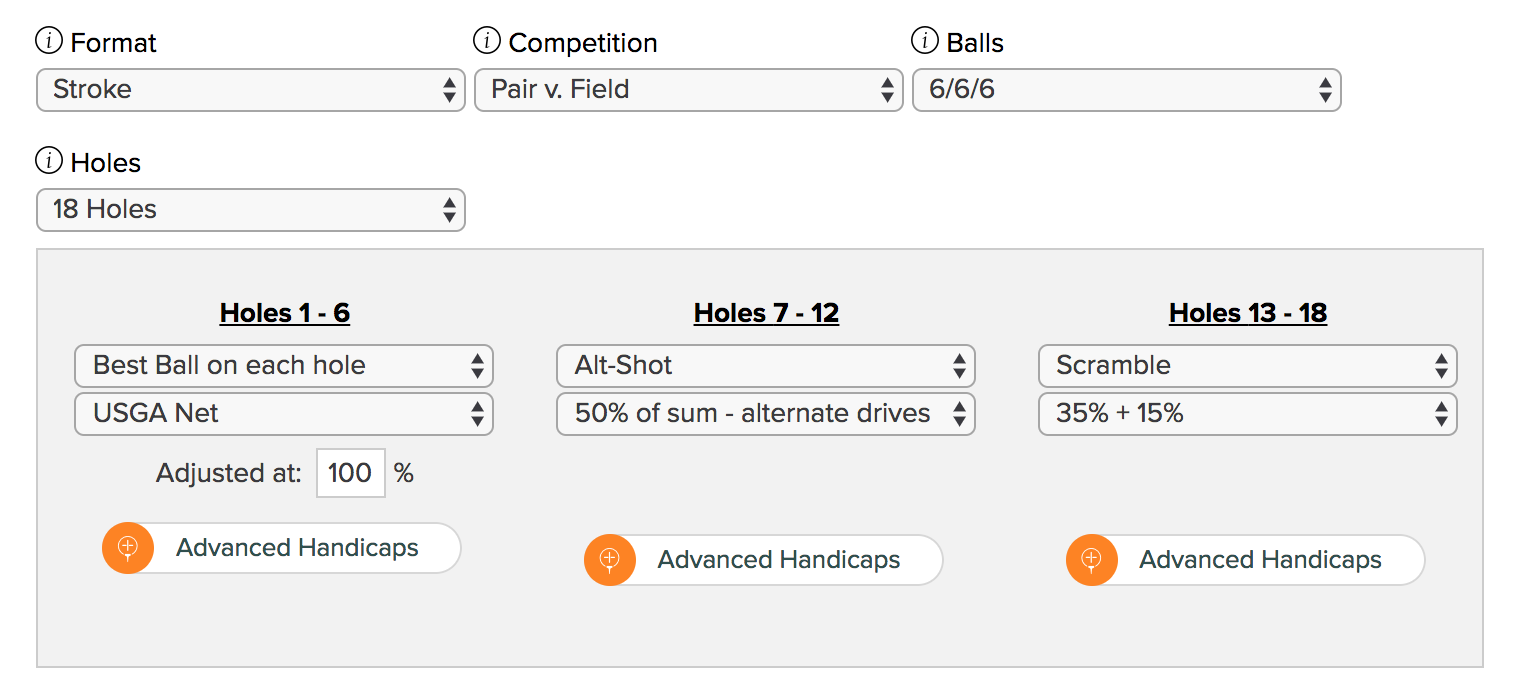Image resolution: width=1522 pixels, height=692 pixels.
Task: Expand the 50% of sum - alternate drives dropdown
Action: (766, 414)
